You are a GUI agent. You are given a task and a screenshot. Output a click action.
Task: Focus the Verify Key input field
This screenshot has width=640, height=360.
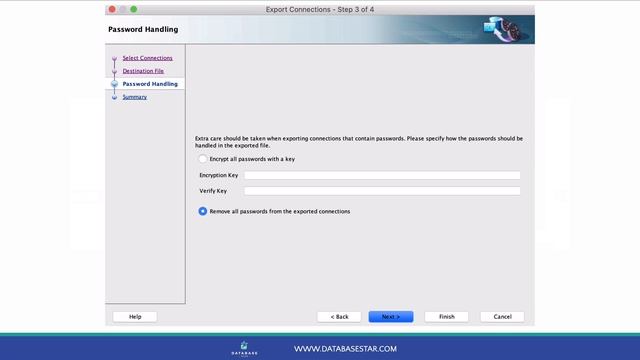[382, 191]
